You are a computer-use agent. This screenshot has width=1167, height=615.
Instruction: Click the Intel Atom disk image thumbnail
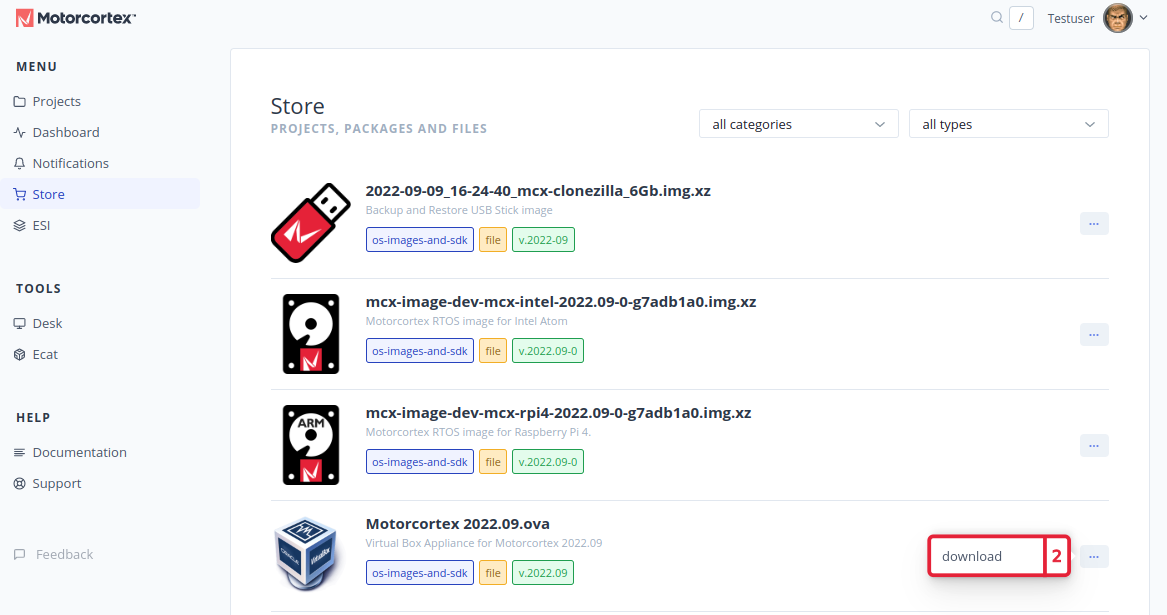310,334
